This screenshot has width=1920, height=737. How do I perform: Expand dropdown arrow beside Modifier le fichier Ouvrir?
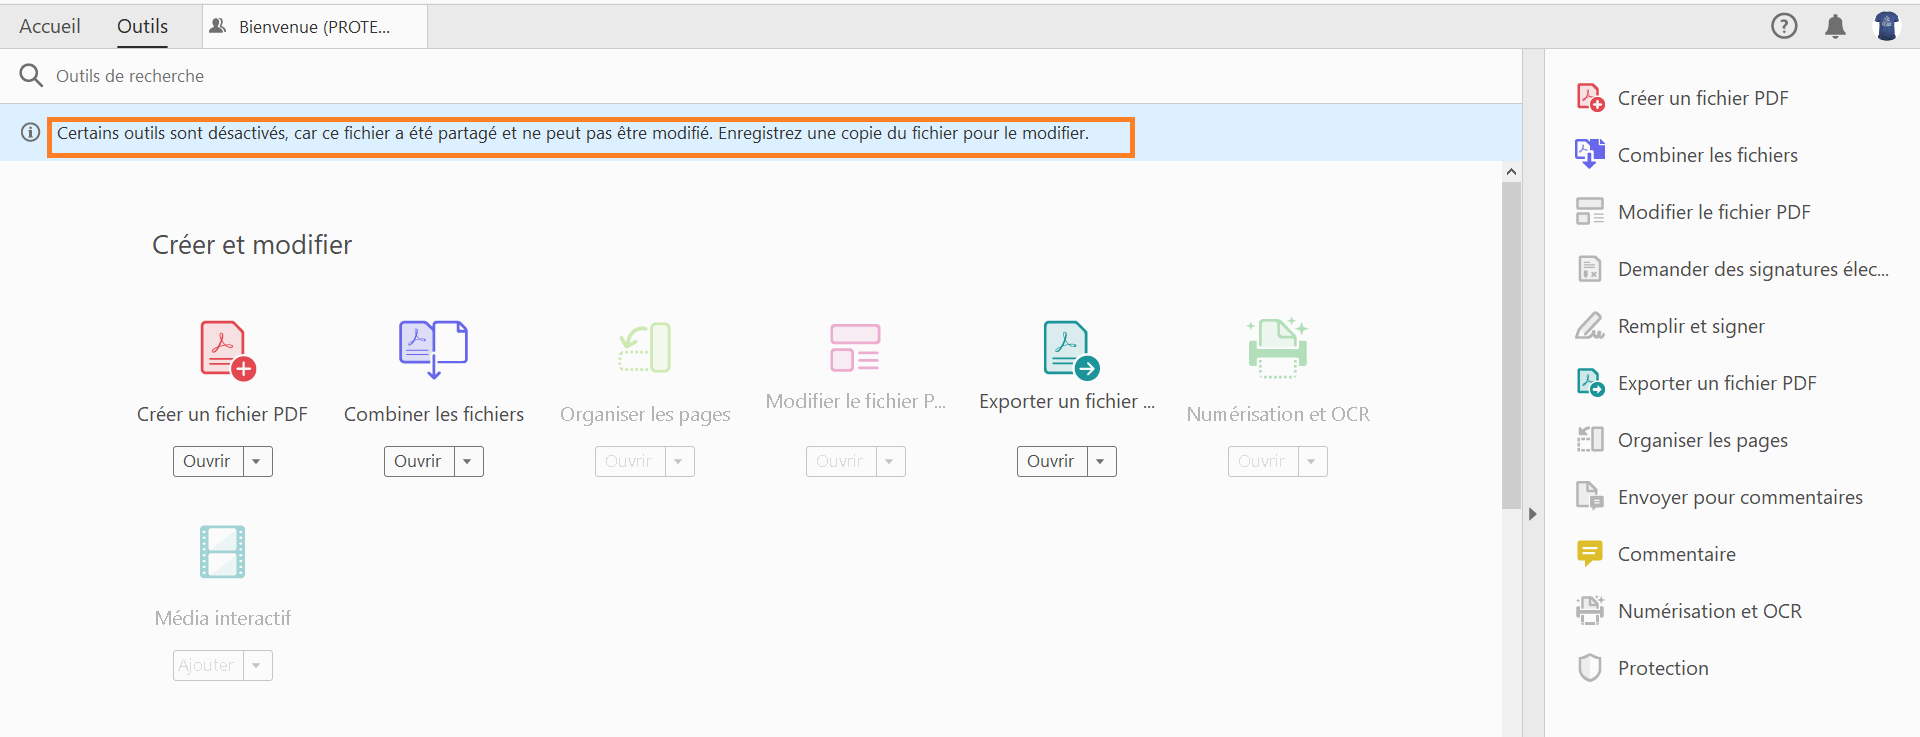pyautogui.click(x=890, y=461)
